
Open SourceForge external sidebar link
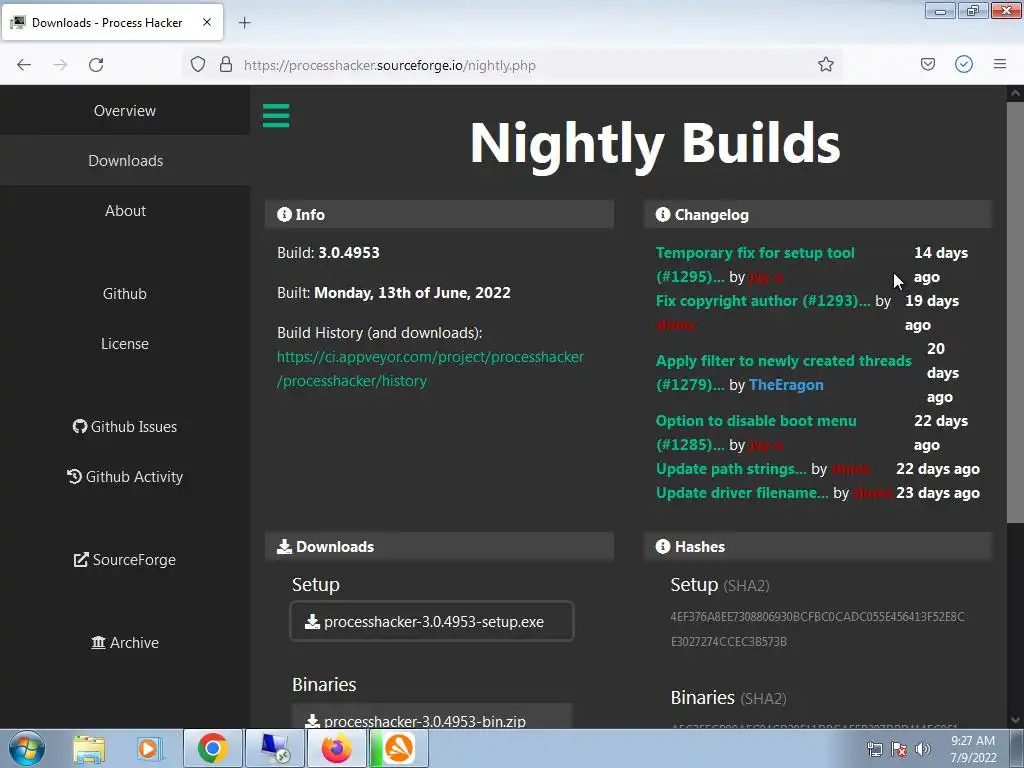click(125, 560)
